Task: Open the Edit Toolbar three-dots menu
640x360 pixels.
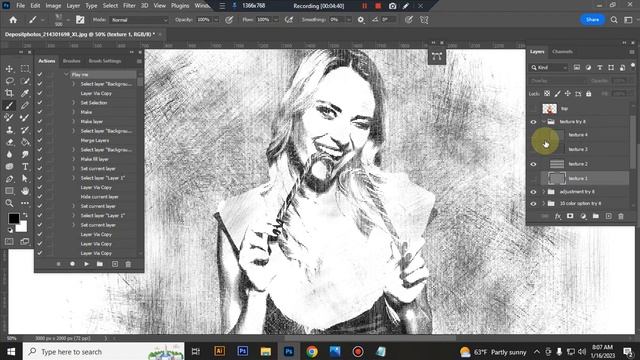Action: pos(25,203)
